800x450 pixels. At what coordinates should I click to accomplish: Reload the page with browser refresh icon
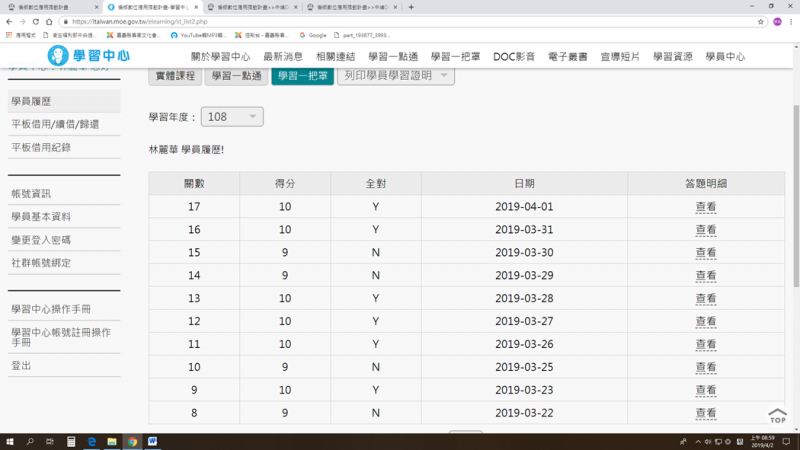(x=51, y=20)
